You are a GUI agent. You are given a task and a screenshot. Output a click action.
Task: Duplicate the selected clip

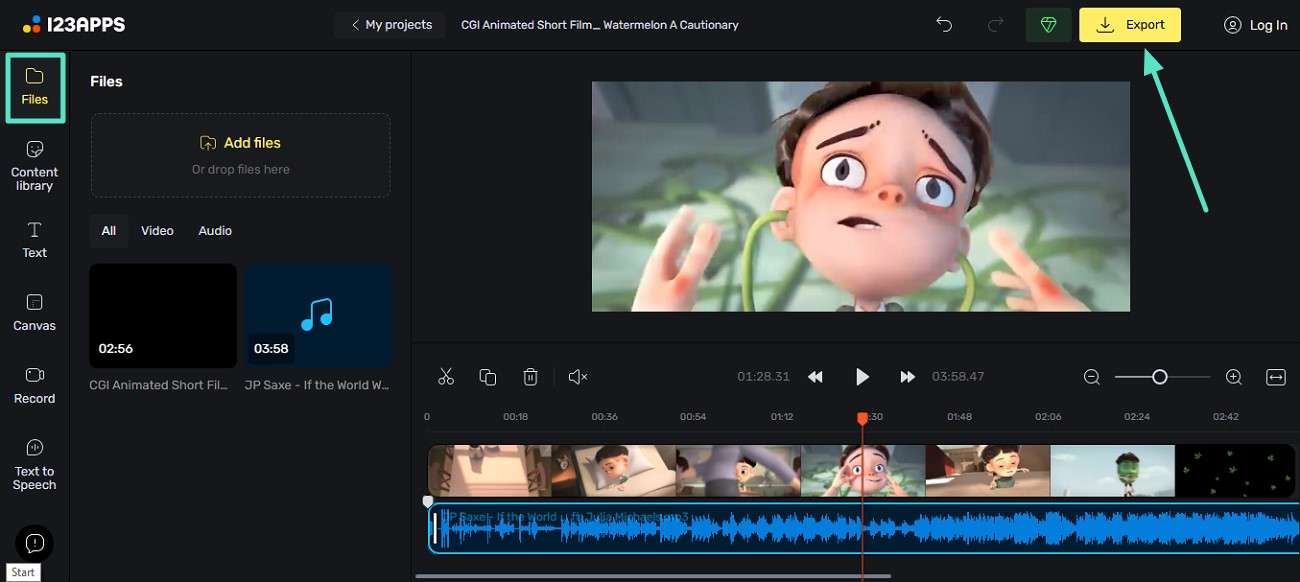click(488, 377)
